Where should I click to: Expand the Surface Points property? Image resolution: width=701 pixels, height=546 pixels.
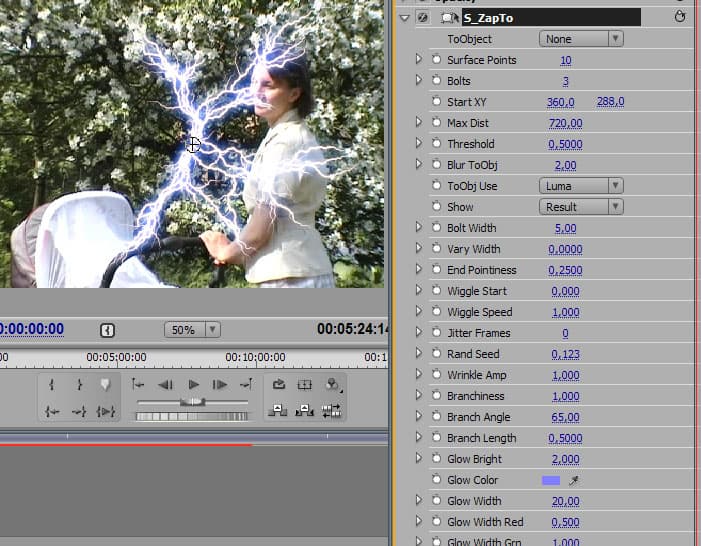pos(418,59)
